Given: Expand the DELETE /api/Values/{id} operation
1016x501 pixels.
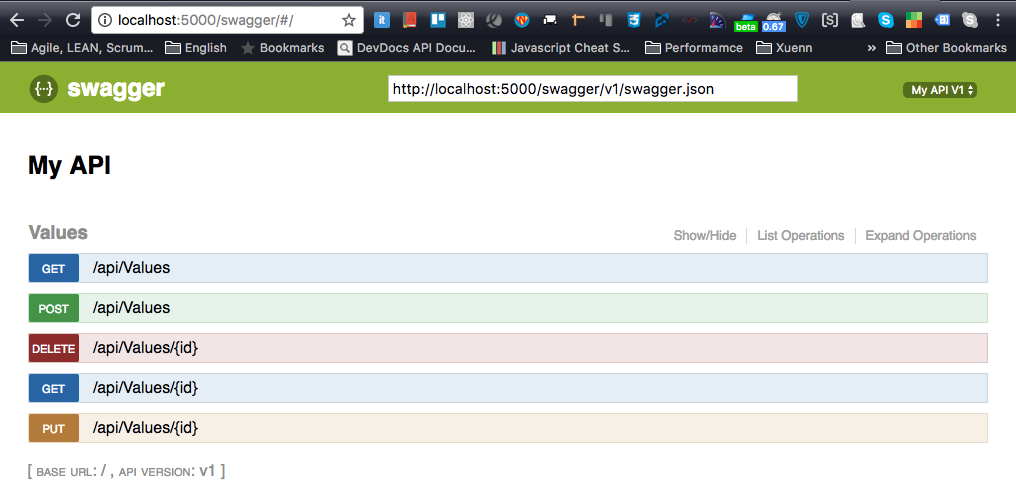Looking at the screenshot, I should tap(145, 348).
